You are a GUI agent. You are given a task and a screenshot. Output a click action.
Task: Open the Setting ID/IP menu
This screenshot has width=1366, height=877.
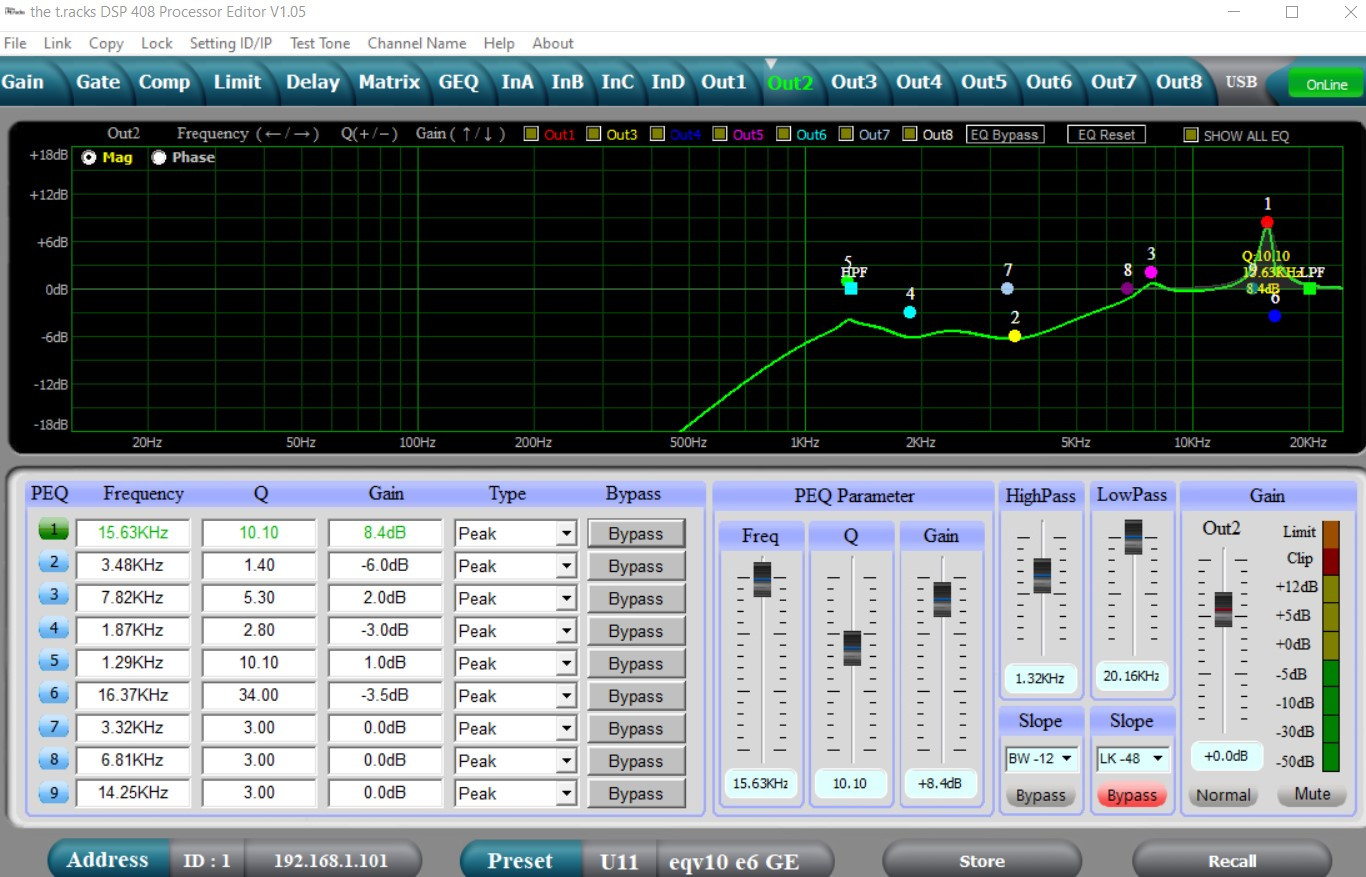pos(230,43)
